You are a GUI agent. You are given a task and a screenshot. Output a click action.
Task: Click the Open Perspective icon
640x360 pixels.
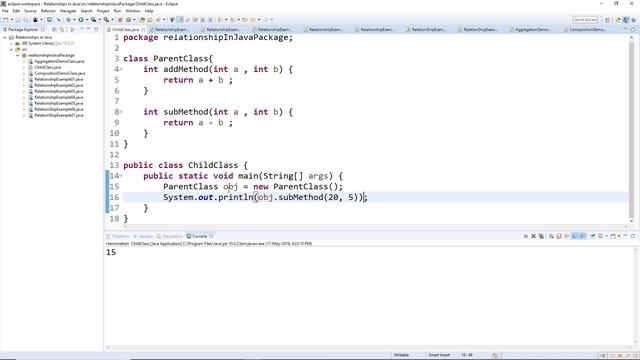coord(607,20)
